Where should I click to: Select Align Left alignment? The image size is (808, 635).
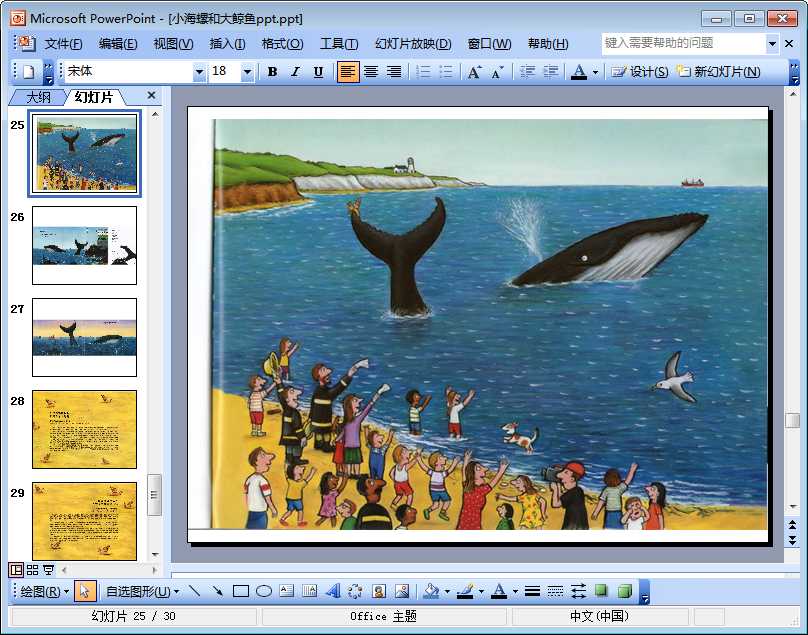point(348,72)
